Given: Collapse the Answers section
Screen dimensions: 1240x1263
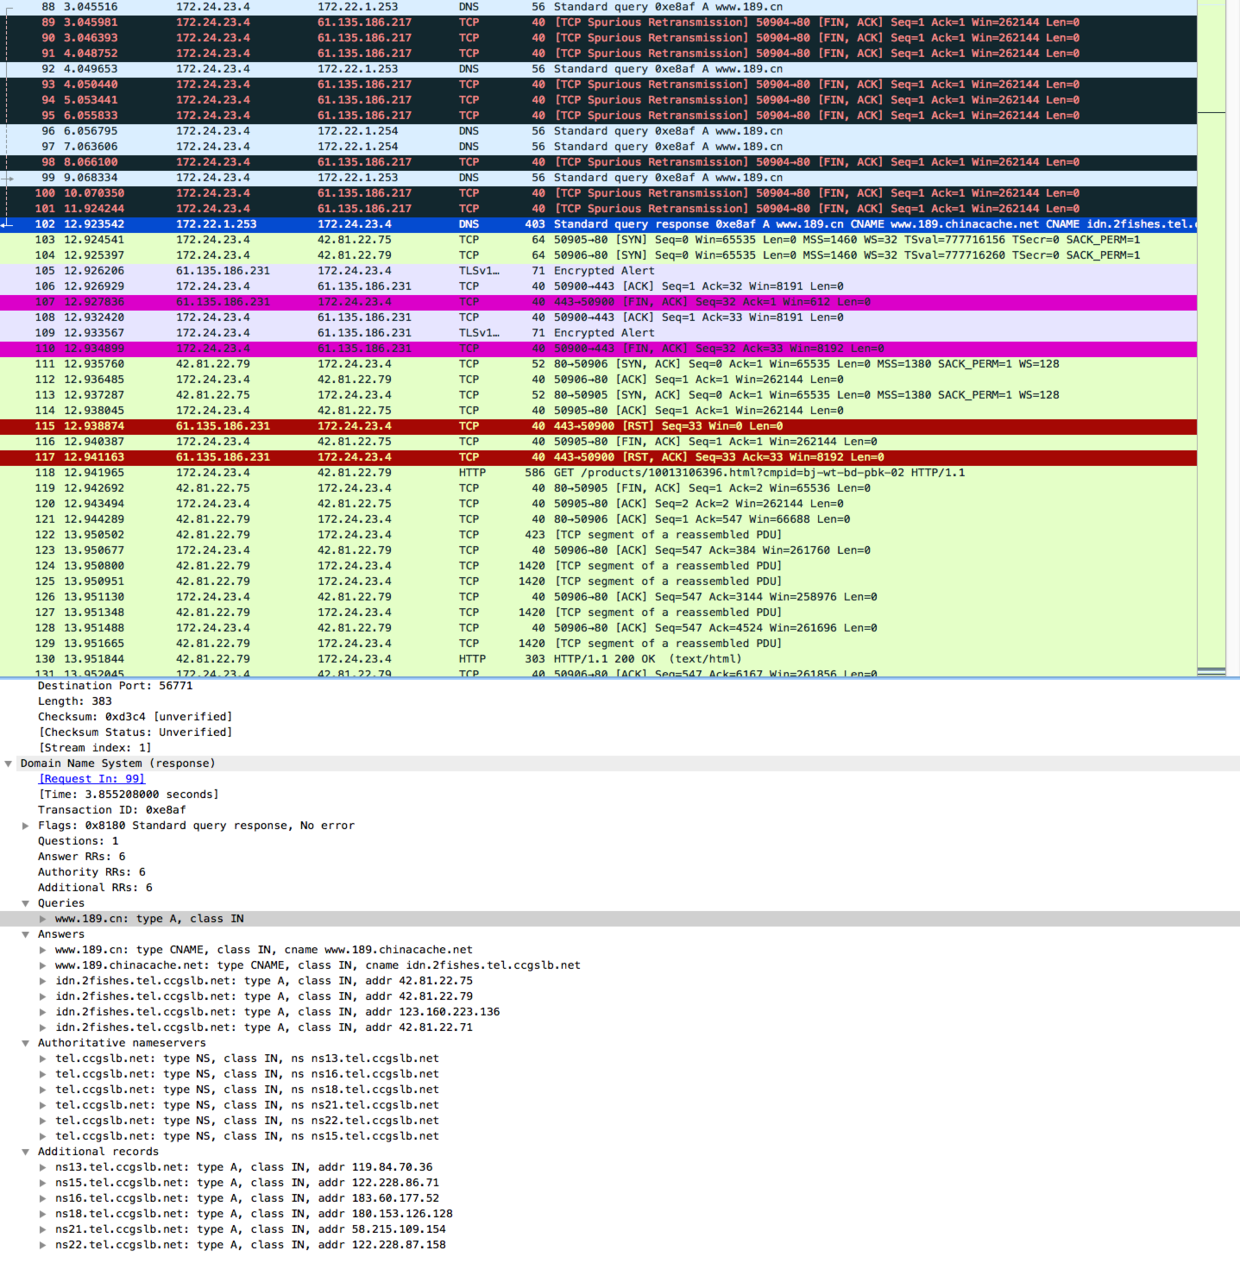Looking at the screenshot, I should tap(26, 934).
